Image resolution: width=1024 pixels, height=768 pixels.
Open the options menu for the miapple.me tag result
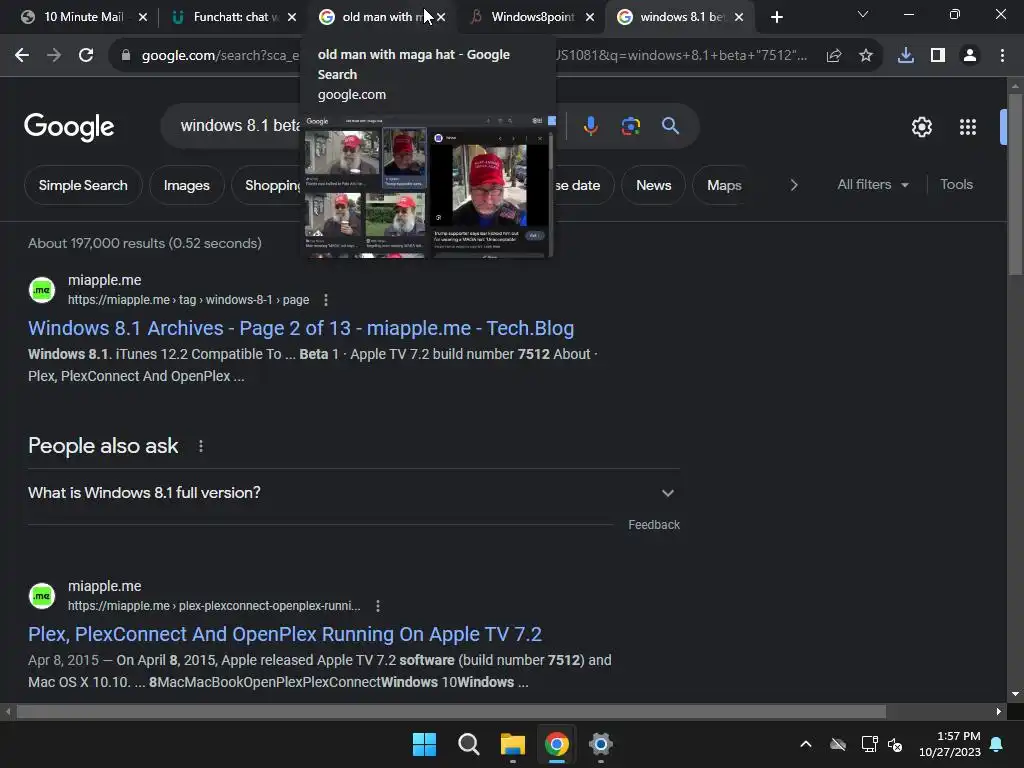coord(326,300)
